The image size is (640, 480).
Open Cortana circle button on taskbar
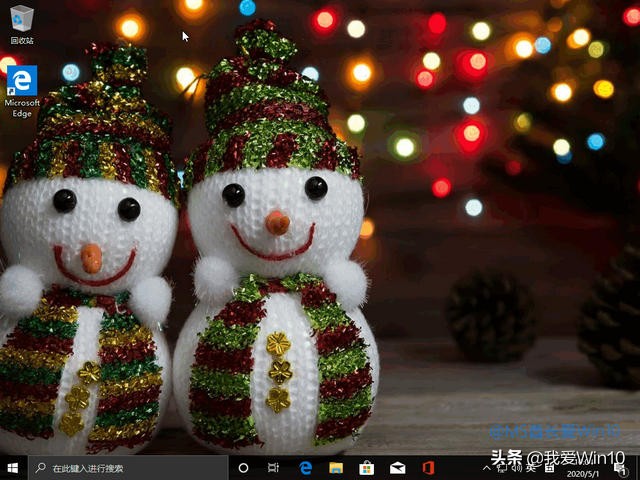tap(243, 468)
